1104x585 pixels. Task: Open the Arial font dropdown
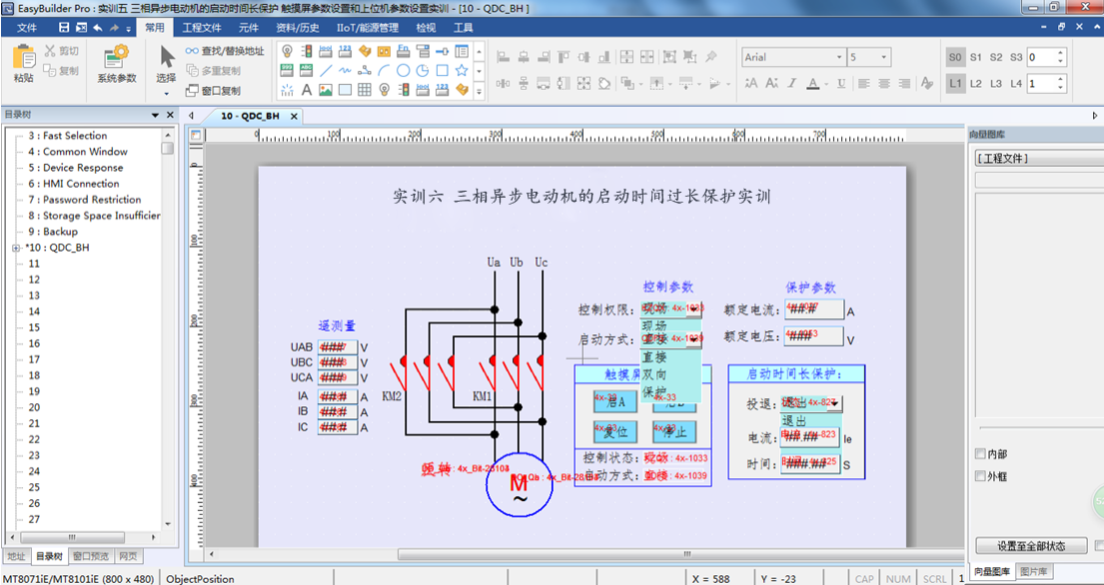point(839,57)
